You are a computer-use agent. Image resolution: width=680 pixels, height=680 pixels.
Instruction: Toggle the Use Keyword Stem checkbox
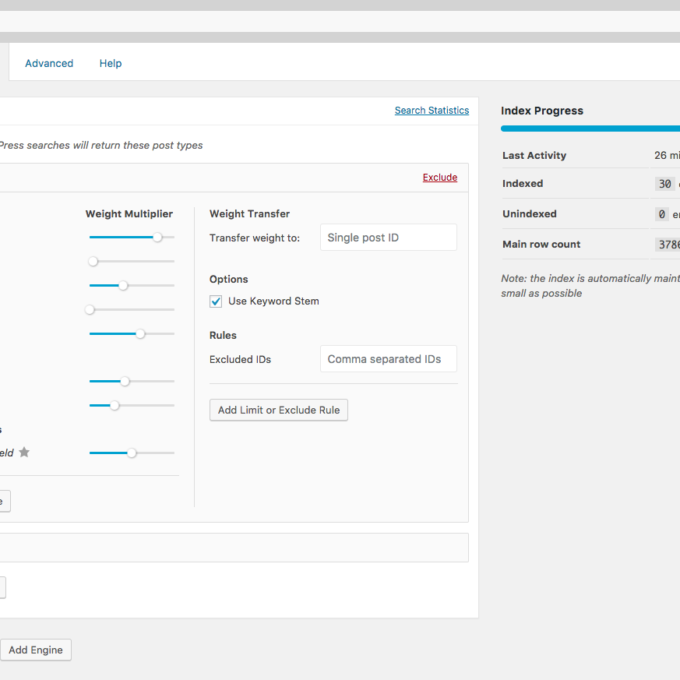click(x=216, y=301)
